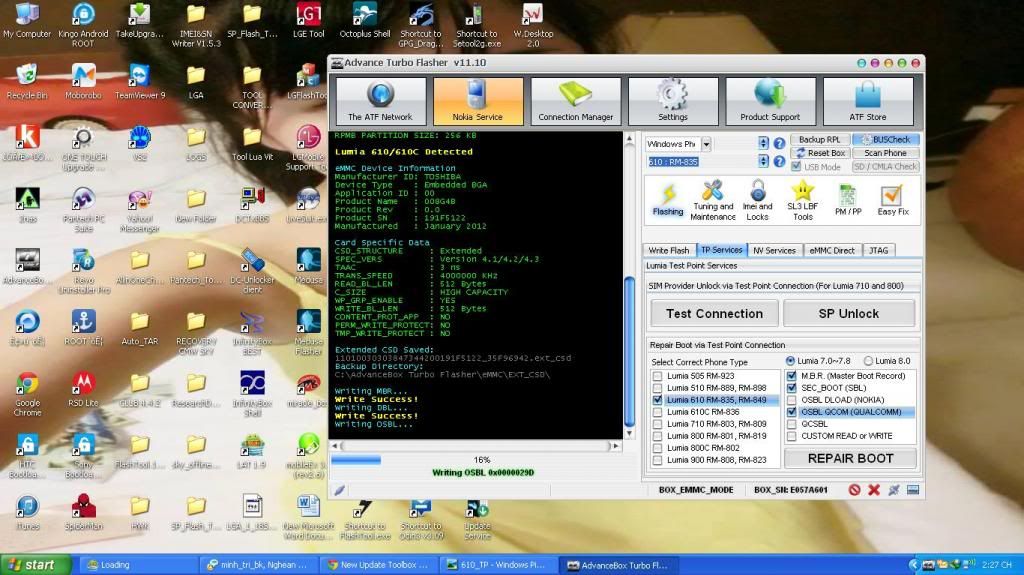Click help icon beside Windows Ph dropdown
Image resolution: width=1024 pixels, height=575 pixels.
[779, 143]
